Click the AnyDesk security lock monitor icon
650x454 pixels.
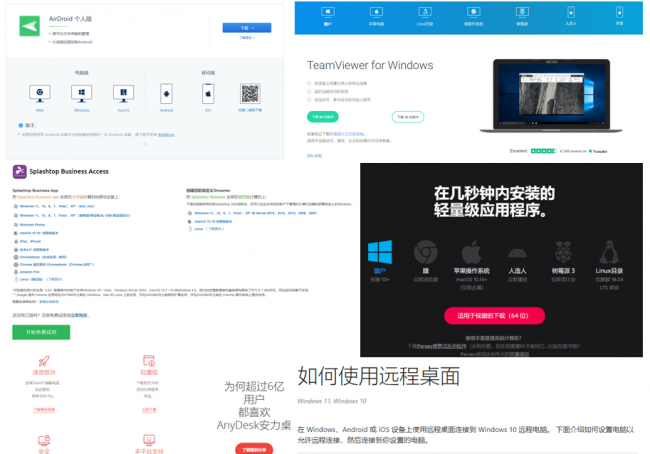pos(44,440)
